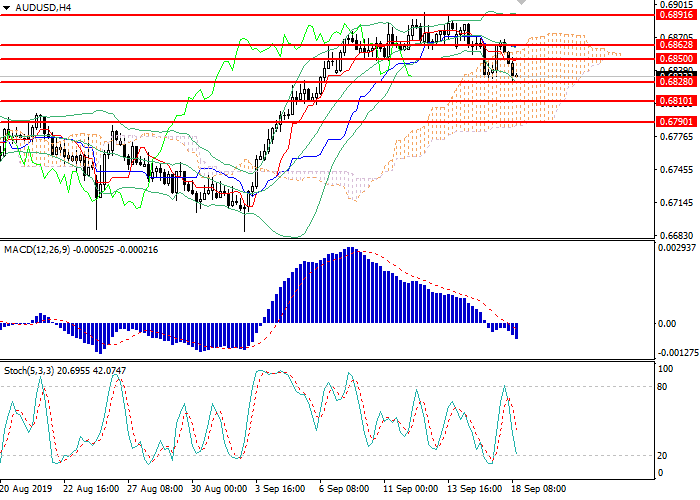Click the Stochastic 80 level scale label

coord(662,386)
